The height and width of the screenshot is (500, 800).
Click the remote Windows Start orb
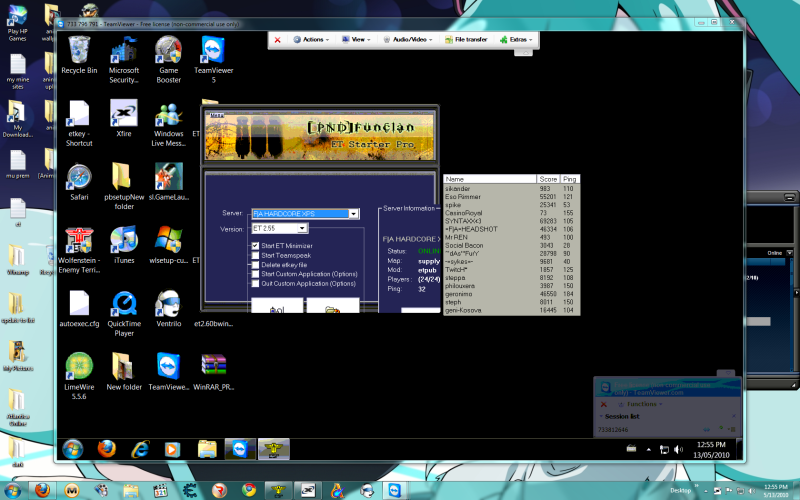point(72,449)
